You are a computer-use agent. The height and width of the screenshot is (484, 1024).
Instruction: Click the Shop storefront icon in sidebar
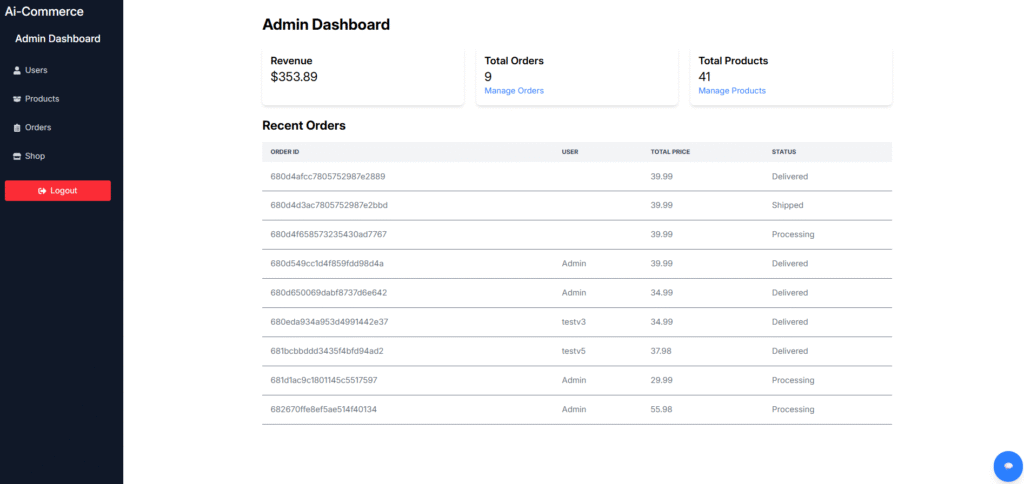[x=17, y=157]
